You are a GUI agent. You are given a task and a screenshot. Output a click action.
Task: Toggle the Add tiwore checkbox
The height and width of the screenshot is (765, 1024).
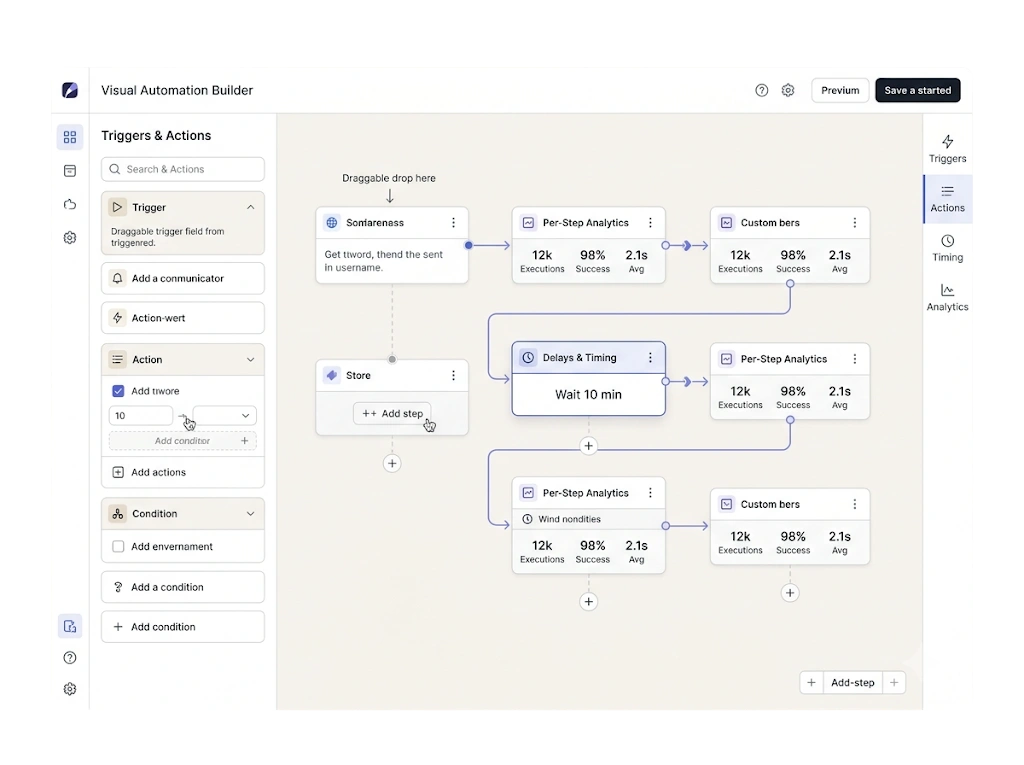point(118,391)
